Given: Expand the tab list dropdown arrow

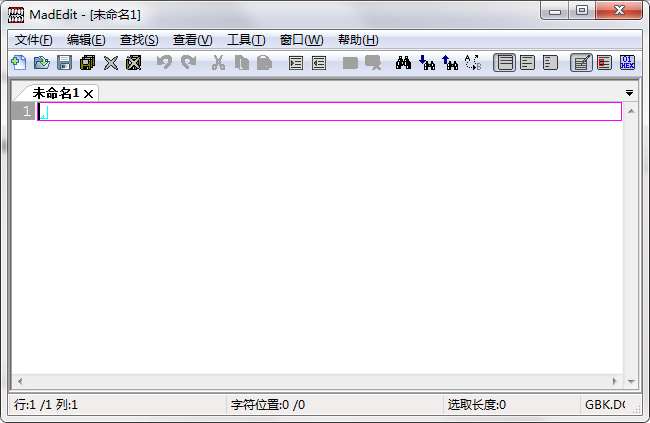Looking at the screenshot, I should pyautogui.click(x=629, y=93).
